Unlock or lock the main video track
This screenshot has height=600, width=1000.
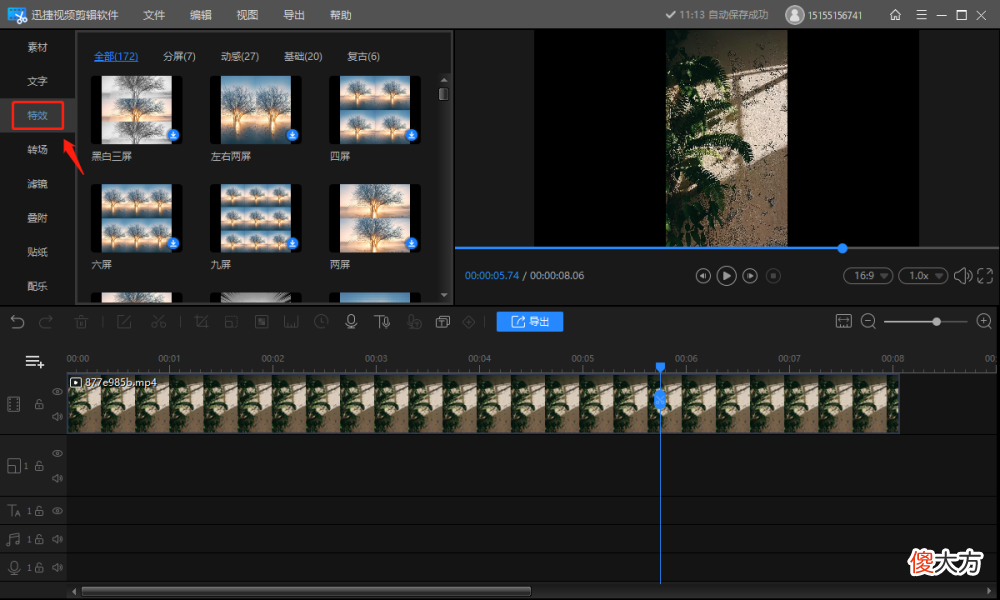coord(39,404)
